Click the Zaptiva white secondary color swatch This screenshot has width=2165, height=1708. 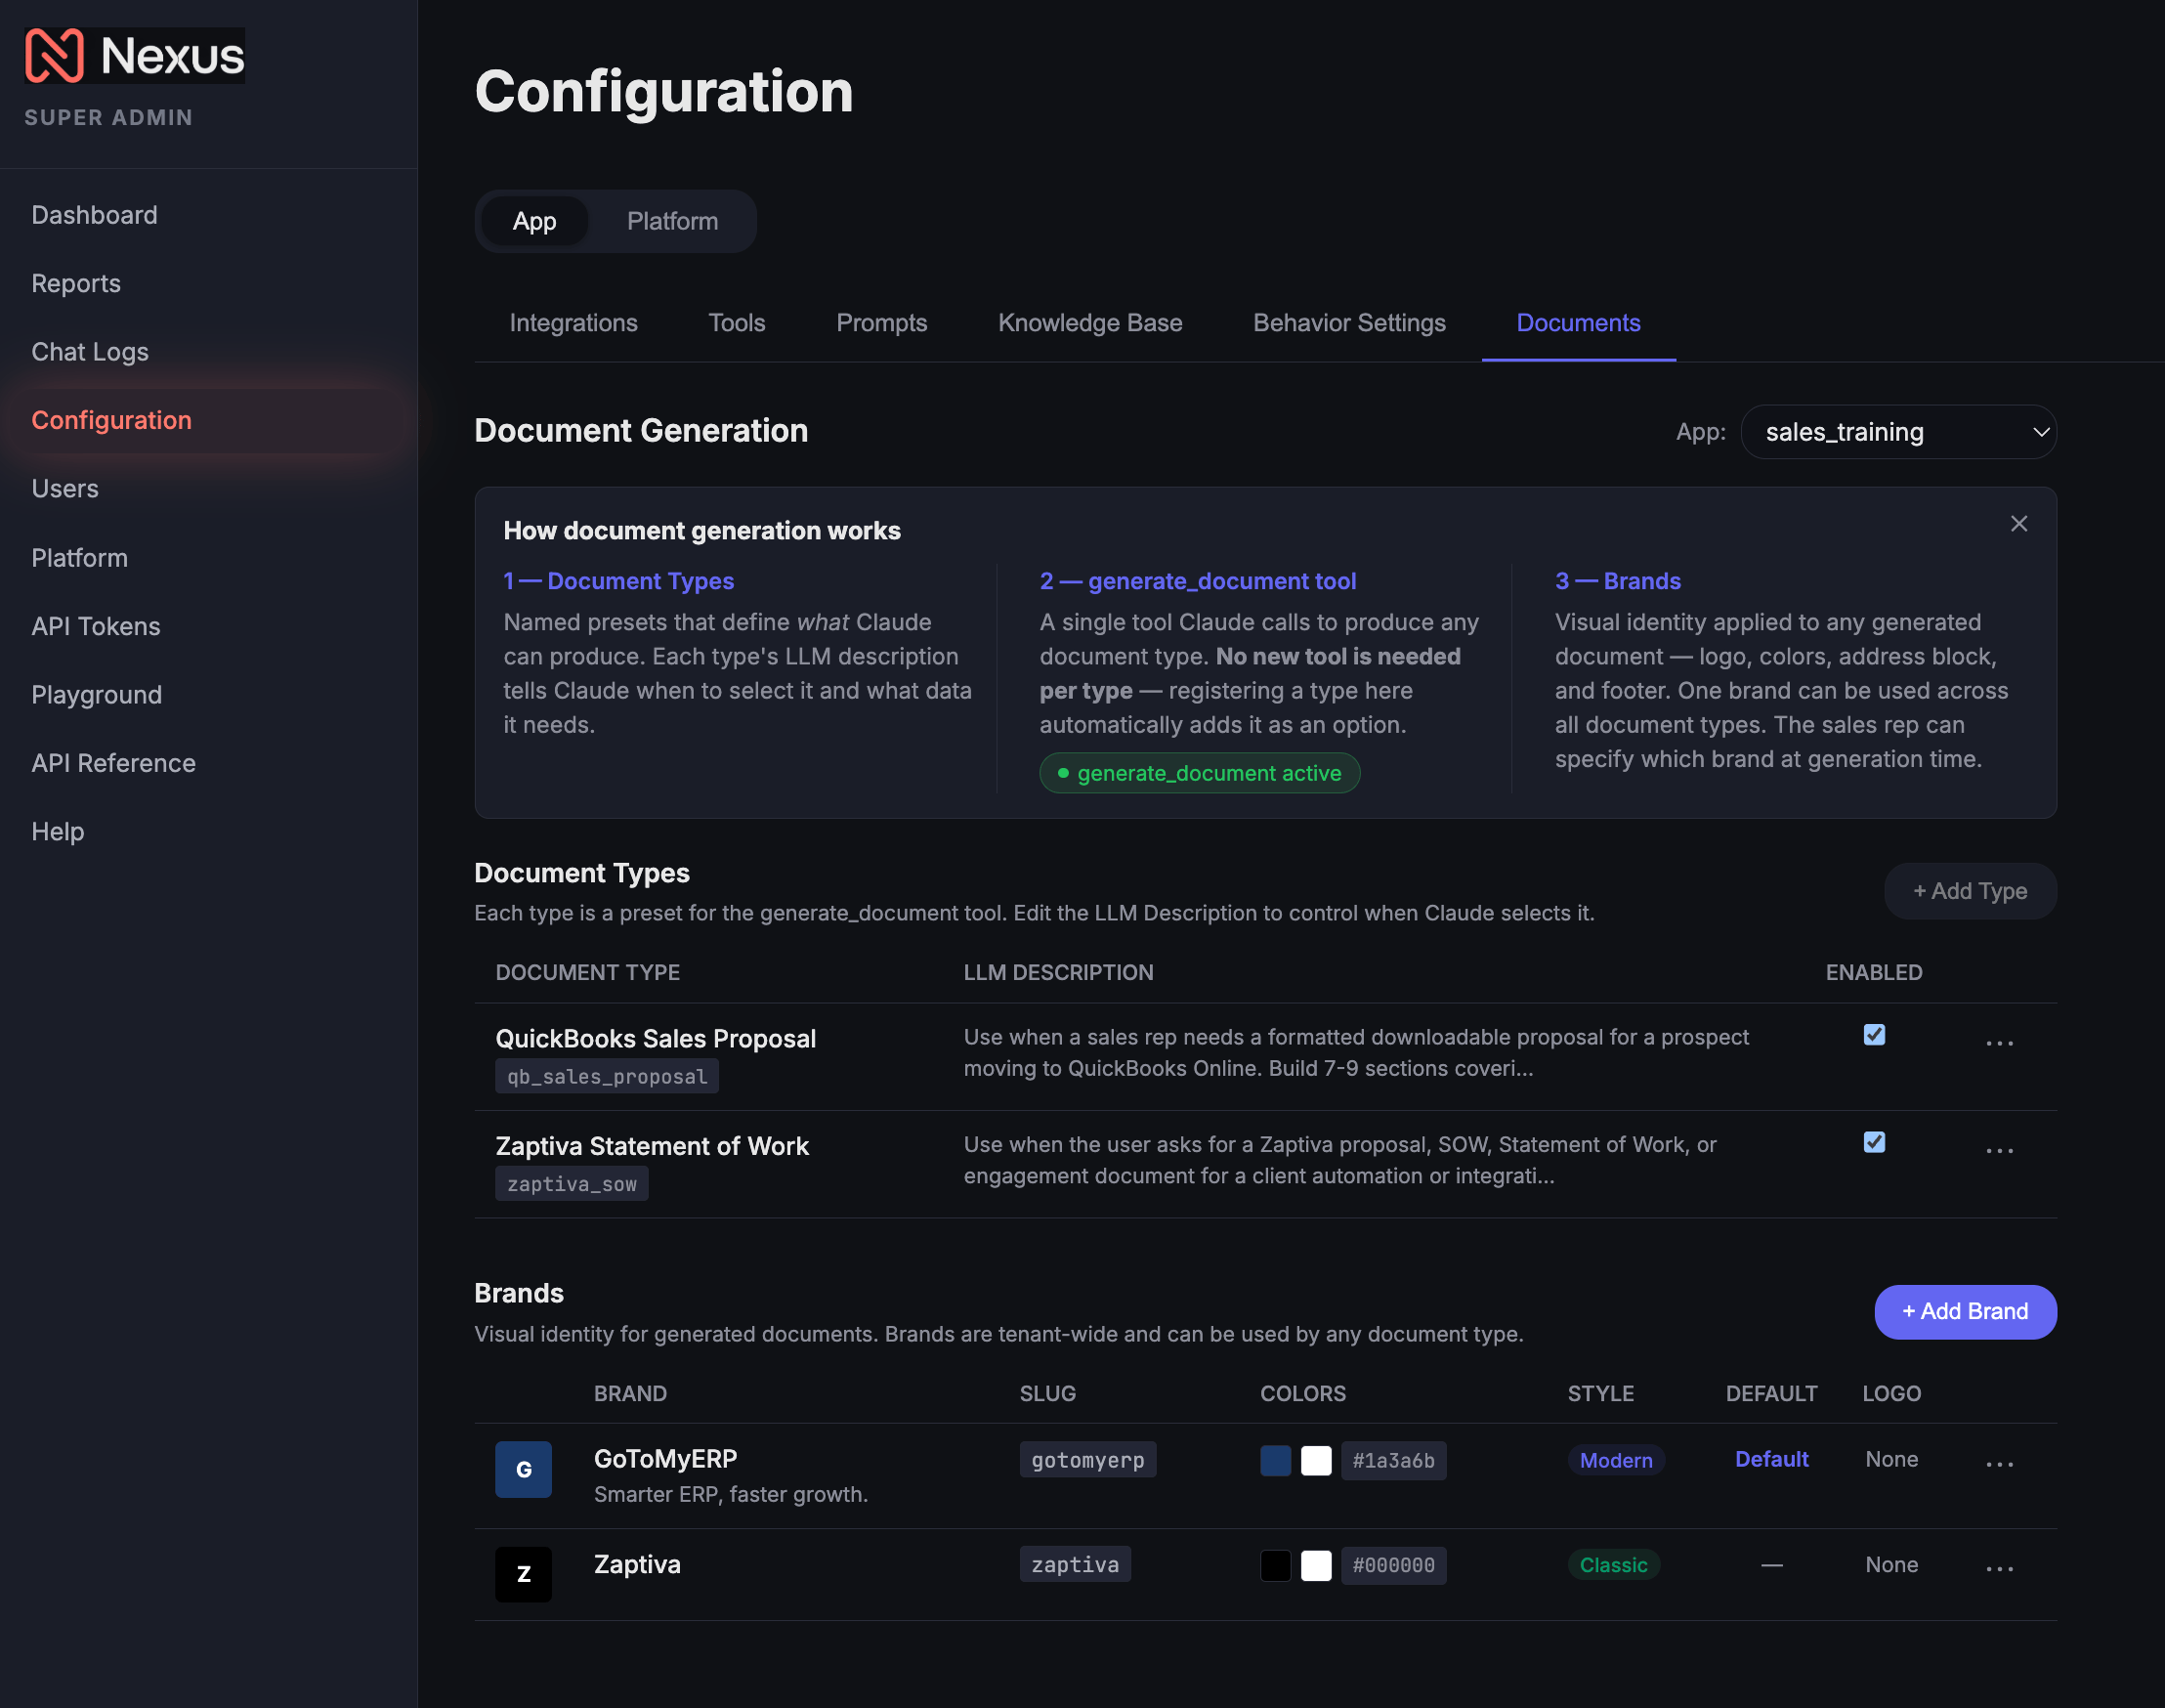tap(1316, 1565)
